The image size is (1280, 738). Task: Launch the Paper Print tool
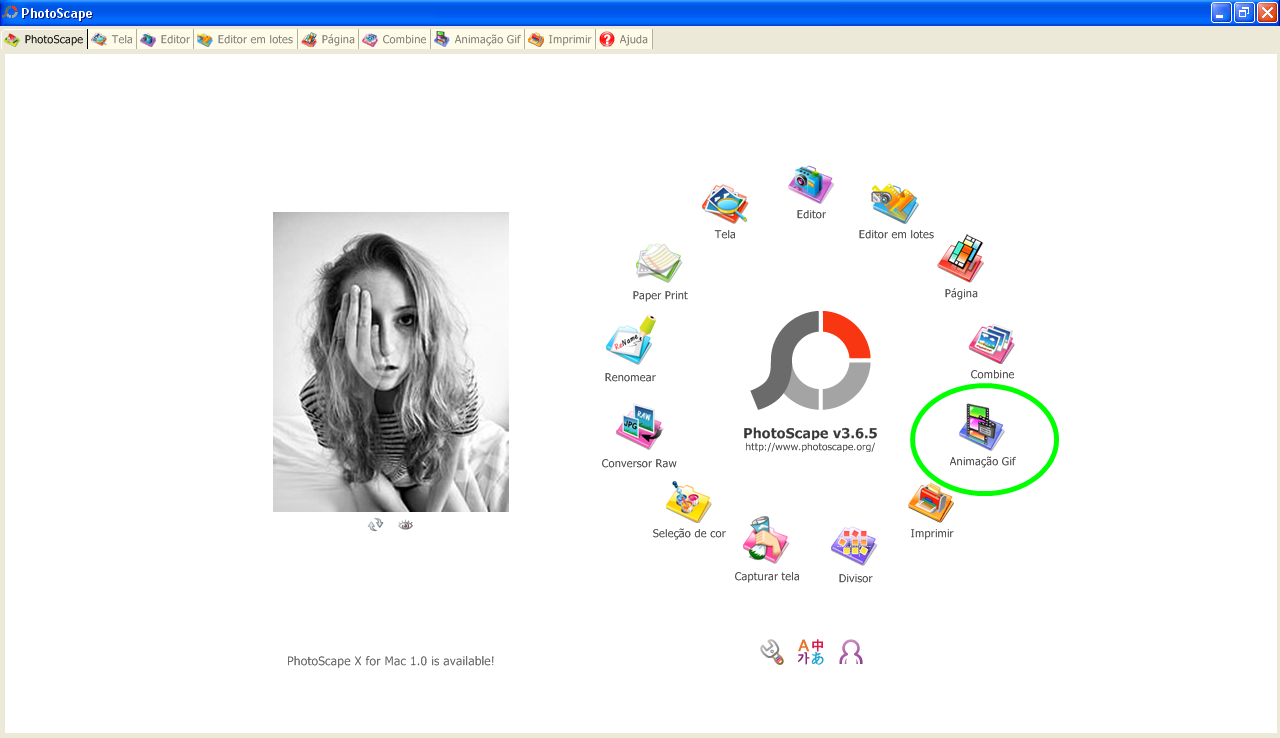coord(659,264)
